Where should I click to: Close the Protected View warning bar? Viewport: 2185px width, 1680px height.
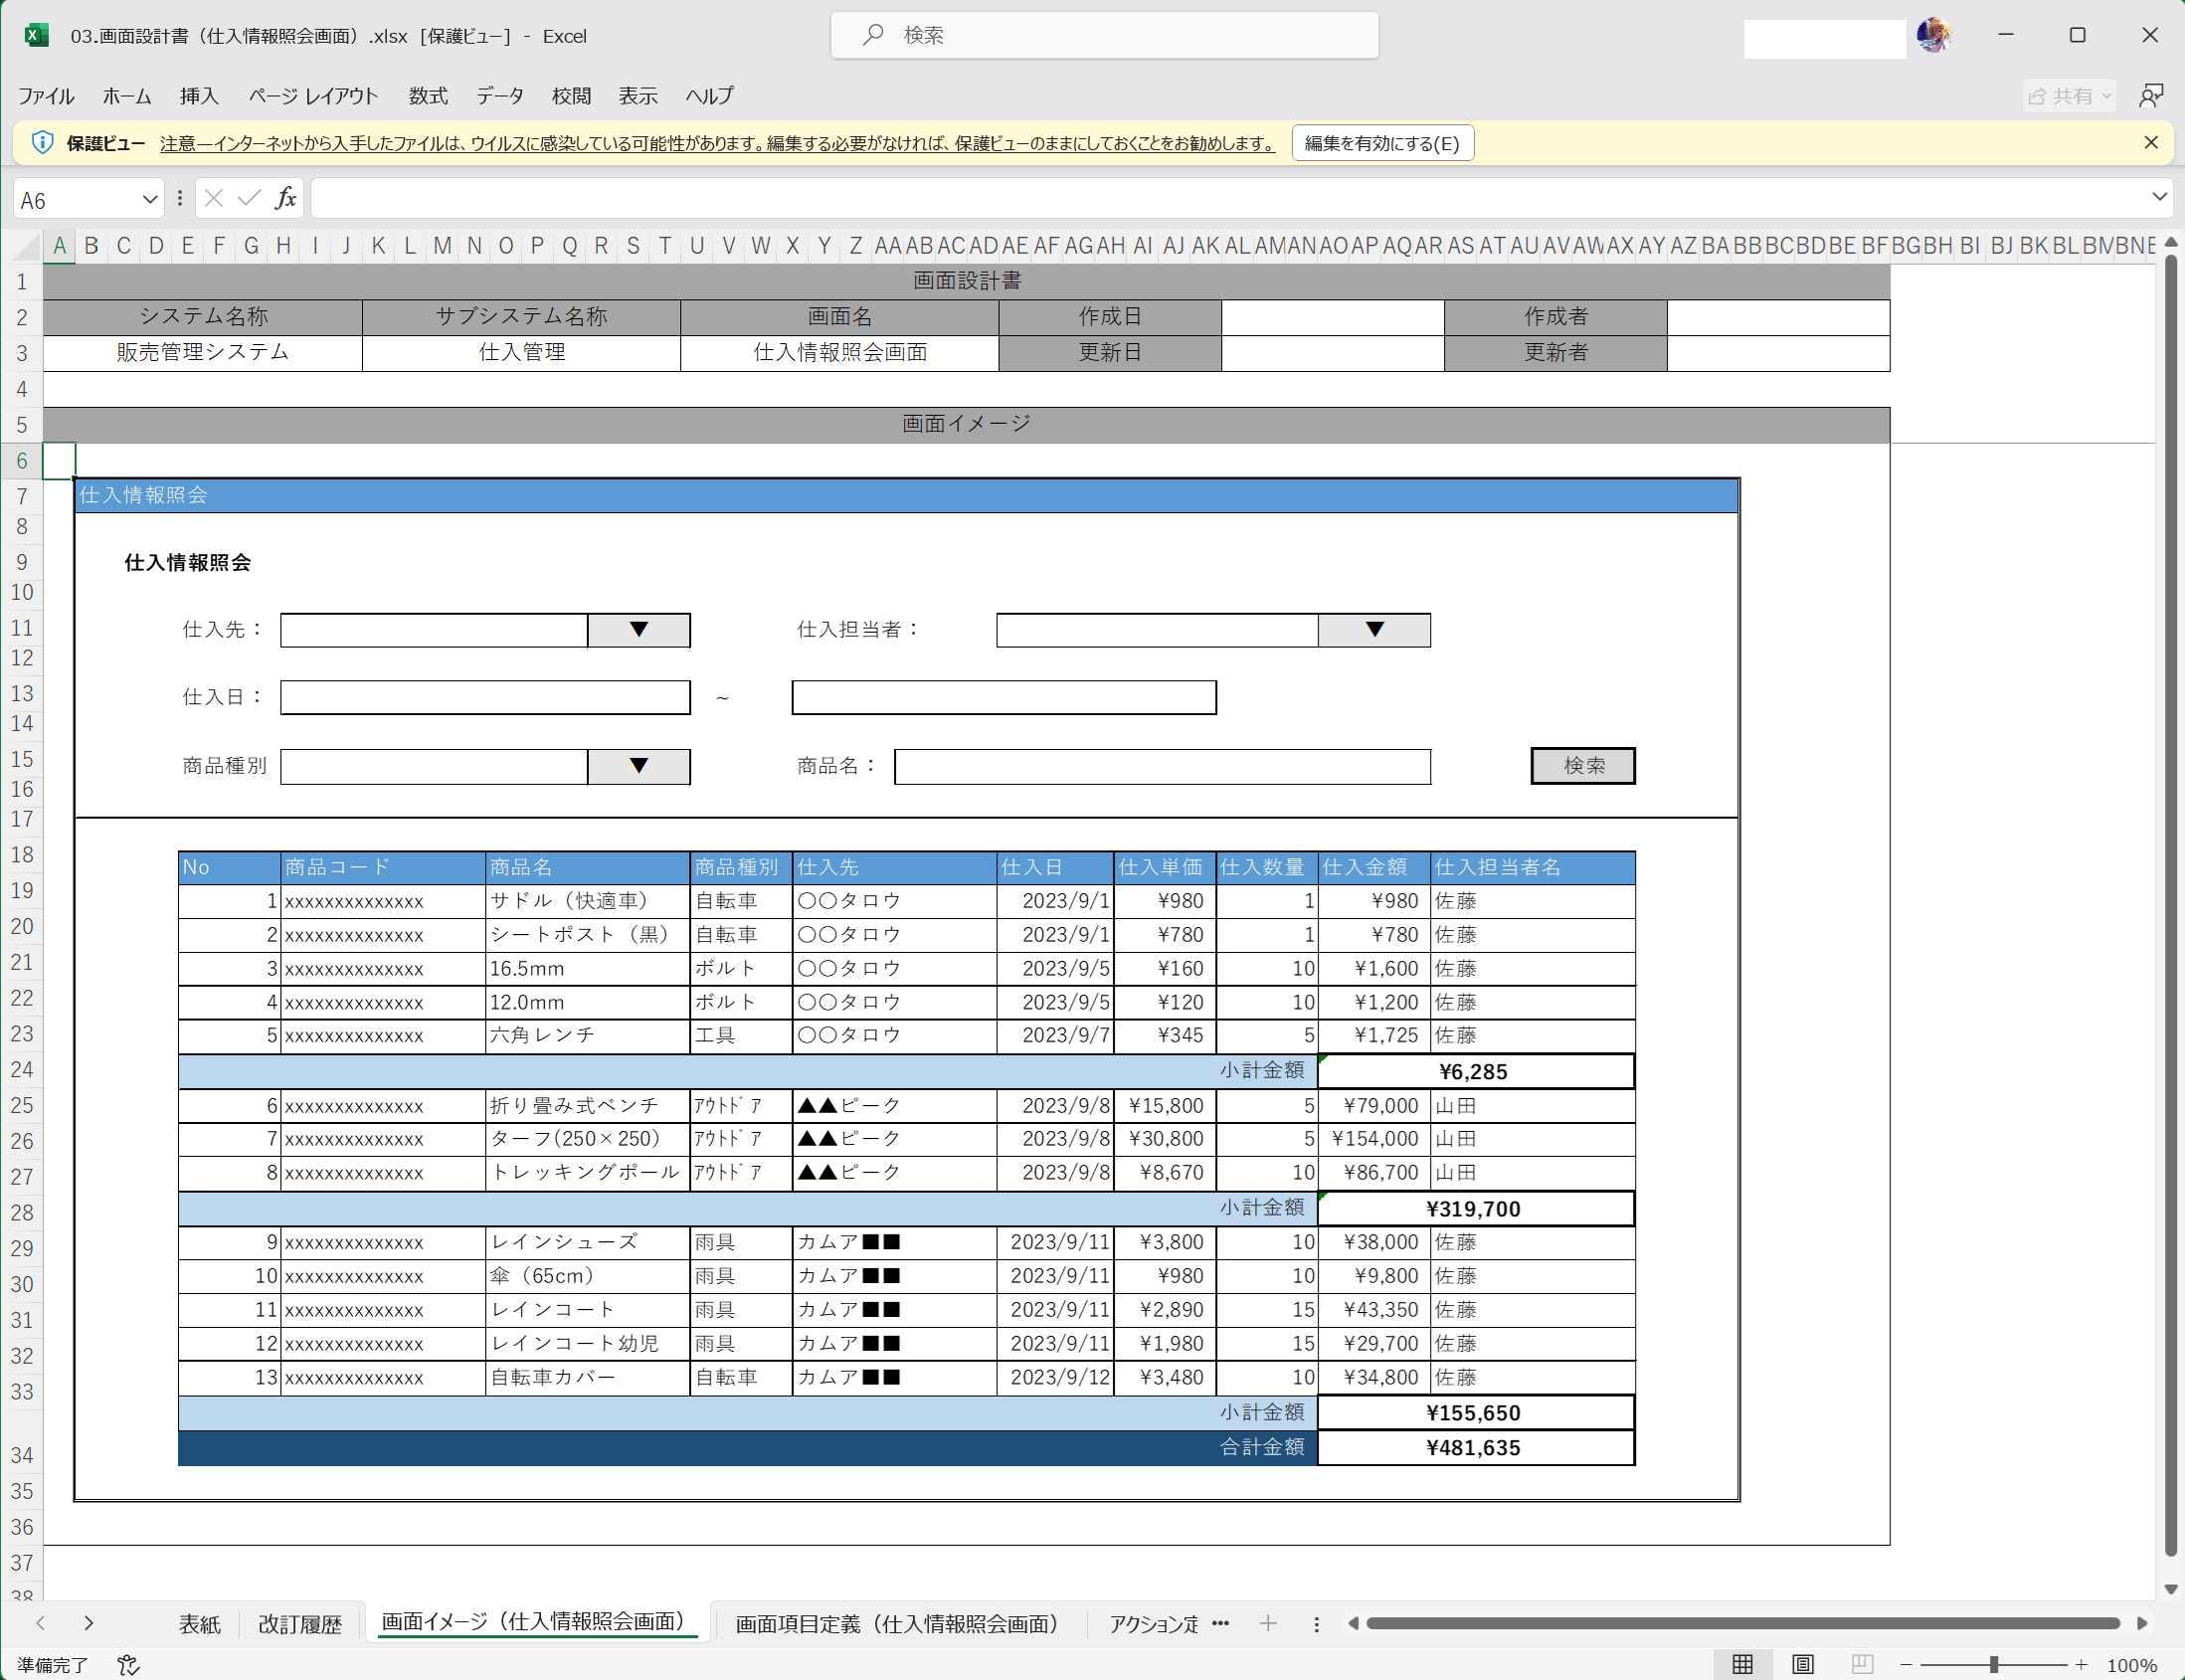(x=2151, y=143)
